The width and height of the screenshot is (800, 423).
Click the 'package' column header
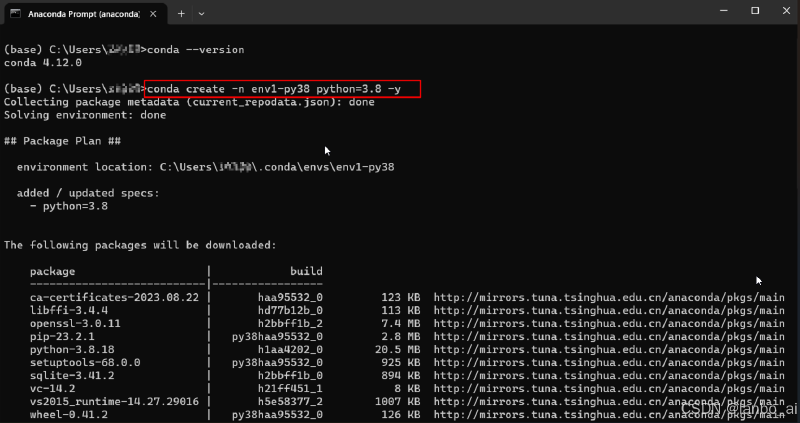click(53, 271)
